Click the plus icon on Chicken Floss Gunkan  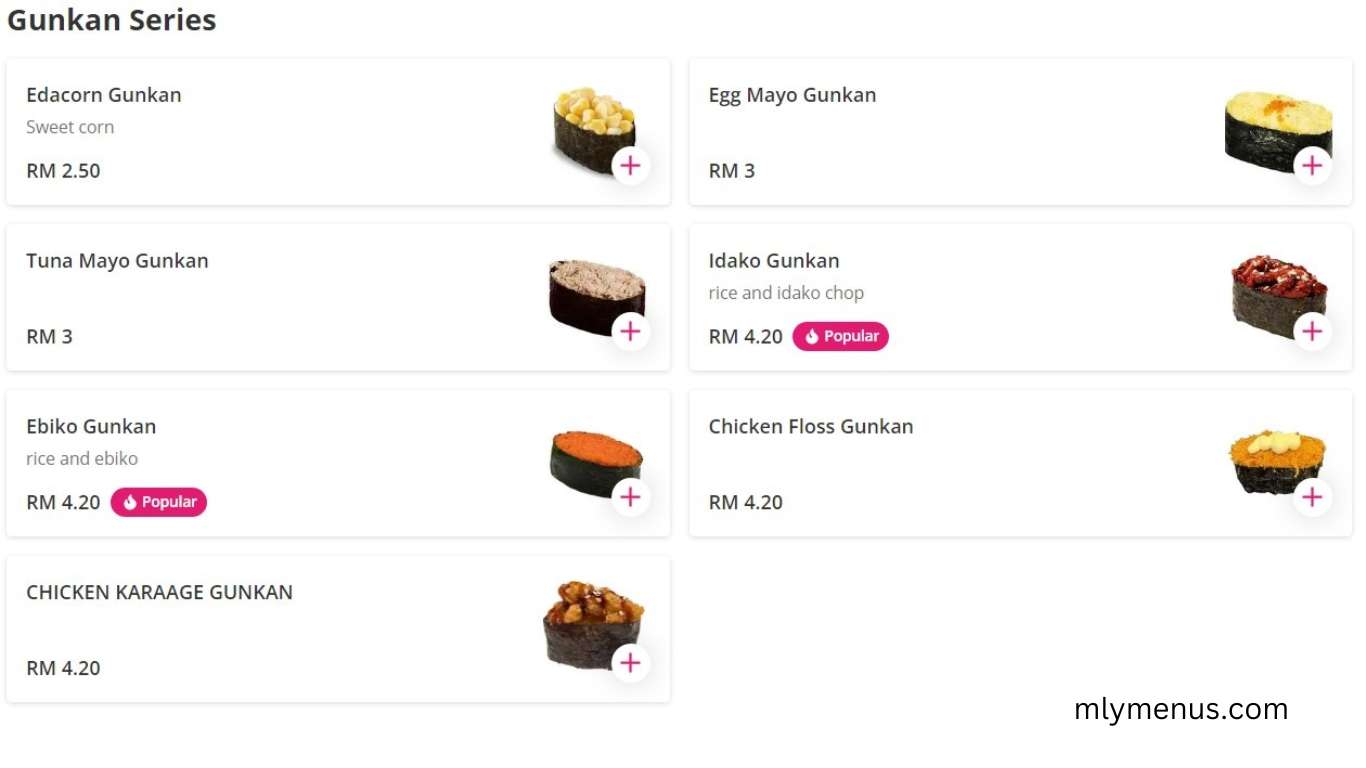pos(1312,497)
